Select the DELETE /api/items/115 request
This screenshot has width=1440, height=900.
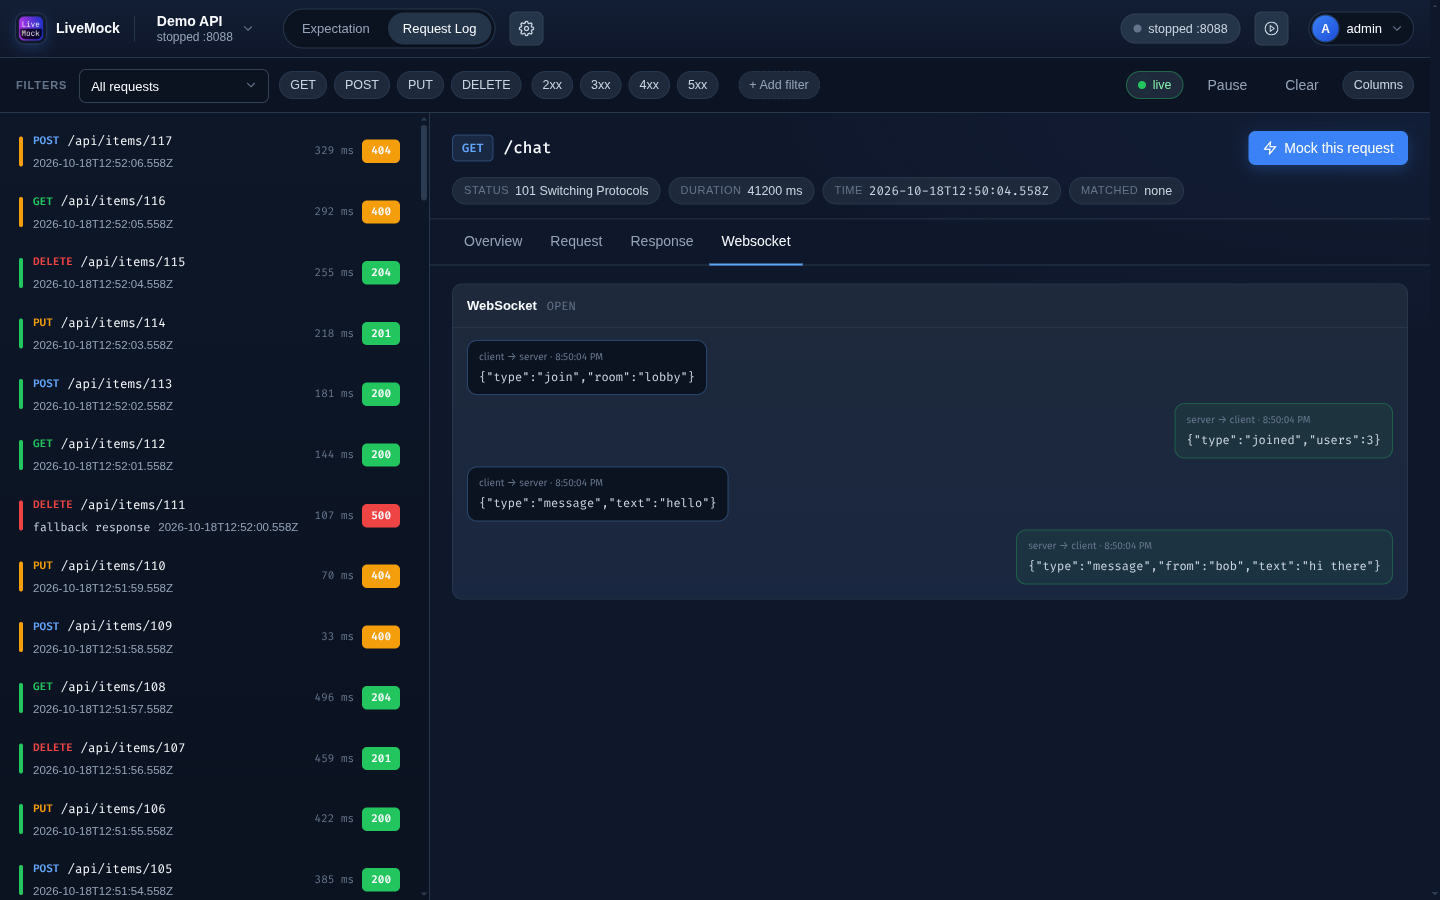(210, 273)
